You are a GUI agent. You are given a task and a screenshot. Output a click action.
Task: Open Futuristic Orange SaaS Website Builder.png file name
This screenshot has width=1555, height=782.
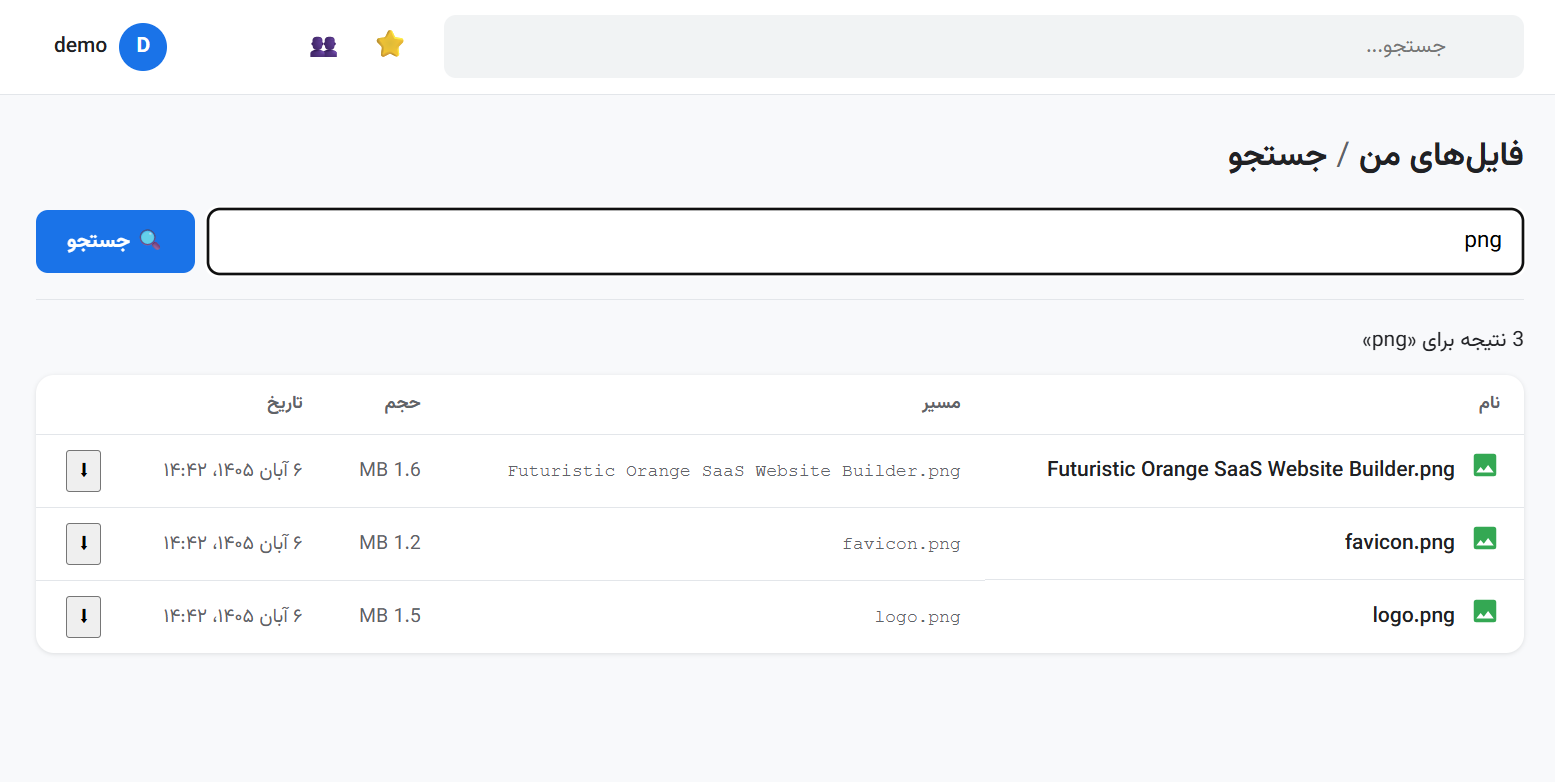click(x=1251, y=470)
